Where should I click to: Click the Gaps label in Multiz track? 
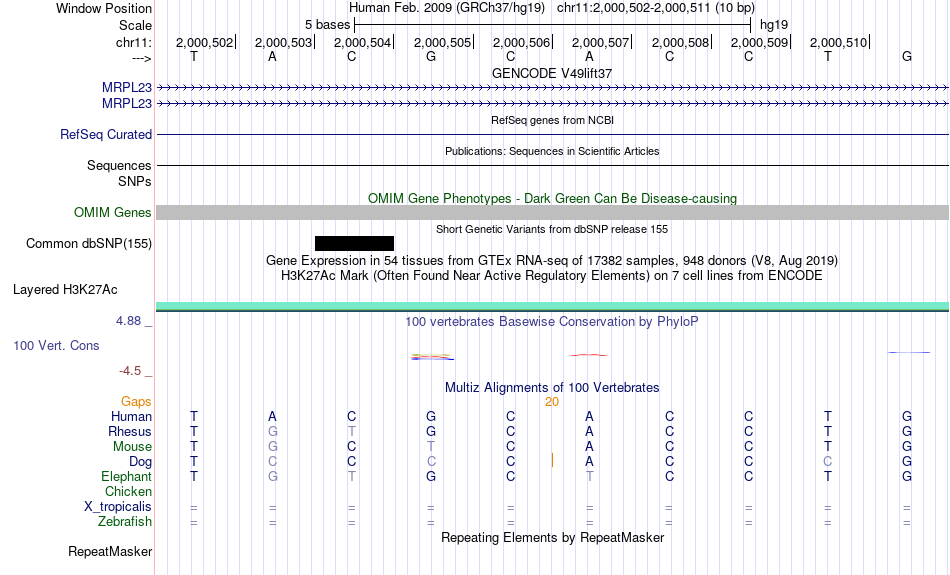pos(136,402)
